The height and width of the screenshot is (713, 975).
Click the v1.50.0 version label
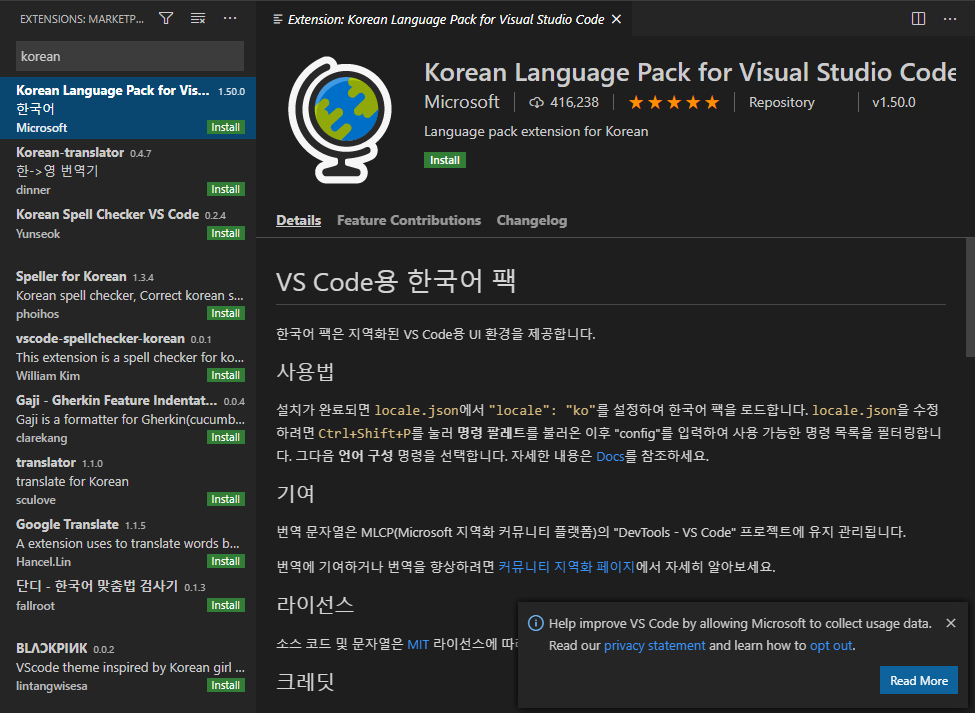tap(894, 102)
